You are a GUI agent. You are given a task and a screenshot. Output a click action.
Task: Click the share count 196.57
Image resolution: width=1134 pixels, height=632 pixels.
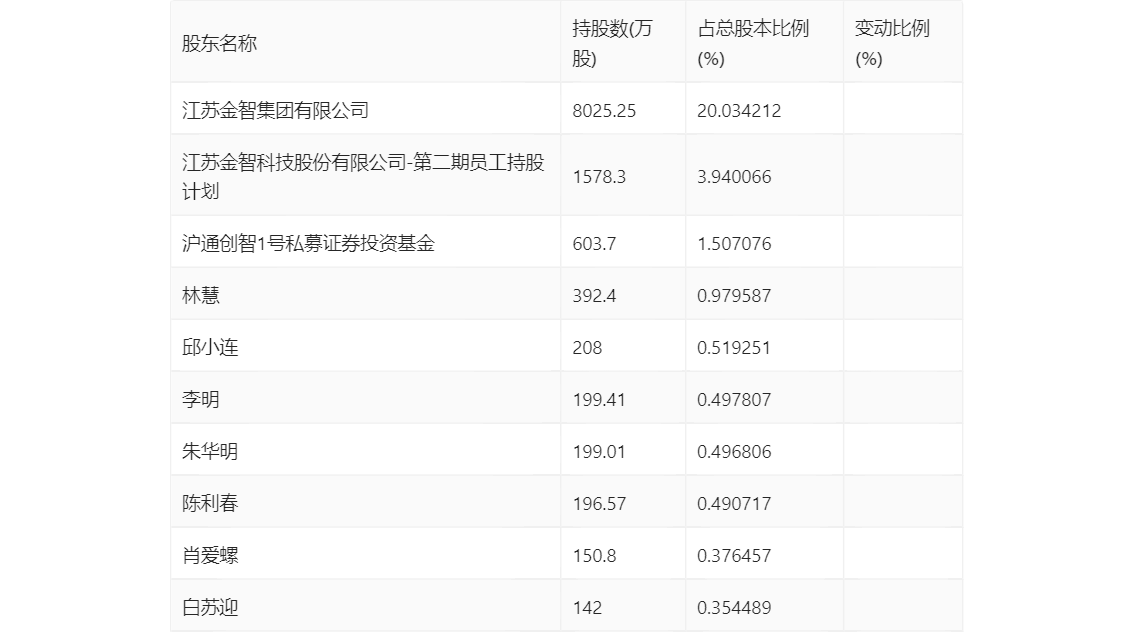point(599,504)
